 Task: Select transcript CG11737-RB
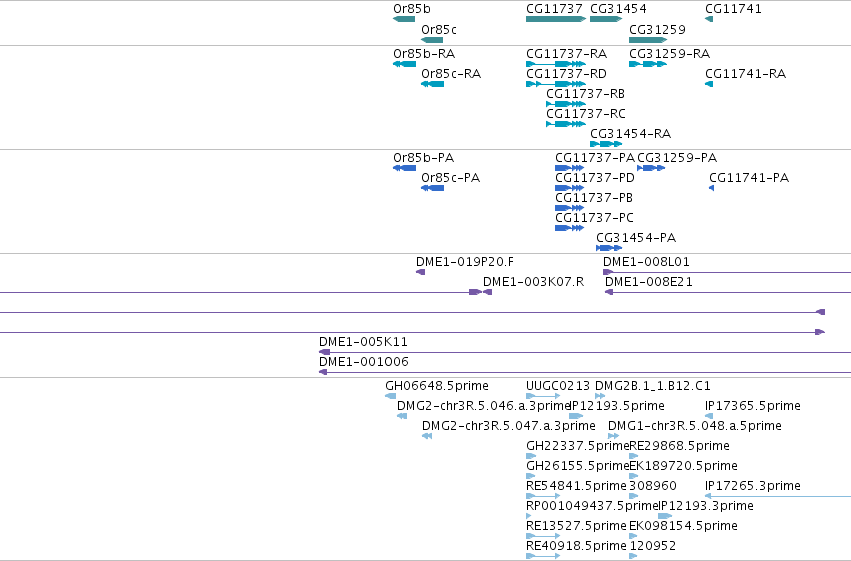click(586, 94)
